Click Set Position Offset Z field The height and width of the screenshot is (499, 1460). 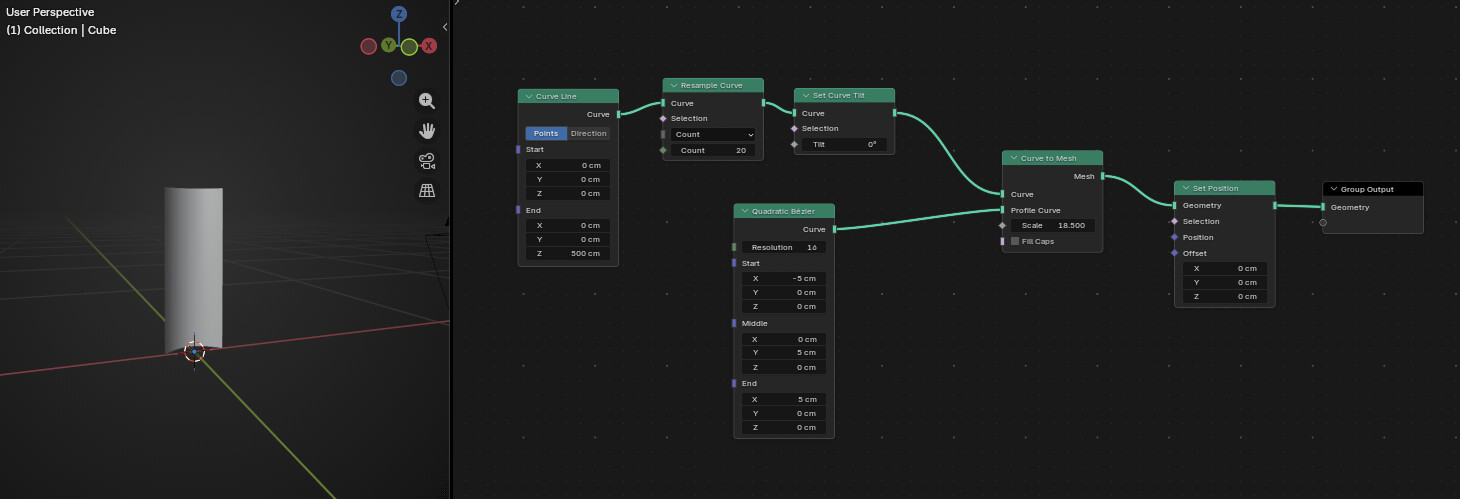[x=1225, y=296]
